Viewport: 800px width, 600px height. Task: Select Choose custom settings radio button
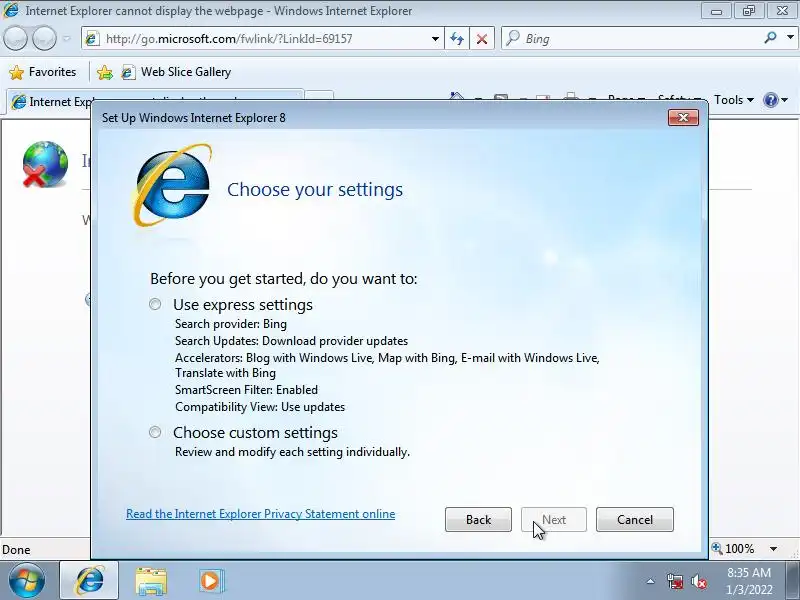[x=155, y=433]
